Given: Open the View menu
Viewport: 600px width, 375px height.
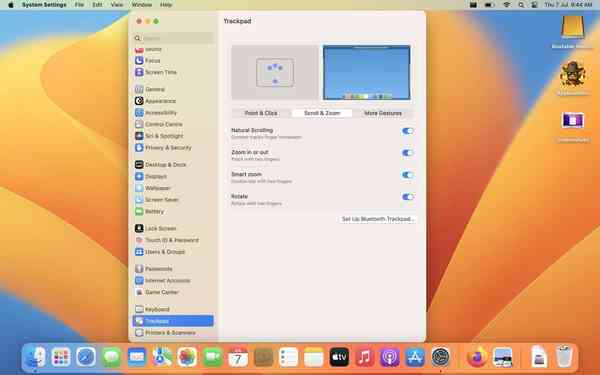Looking at the screenshot, I should click(x=117, y=5).
